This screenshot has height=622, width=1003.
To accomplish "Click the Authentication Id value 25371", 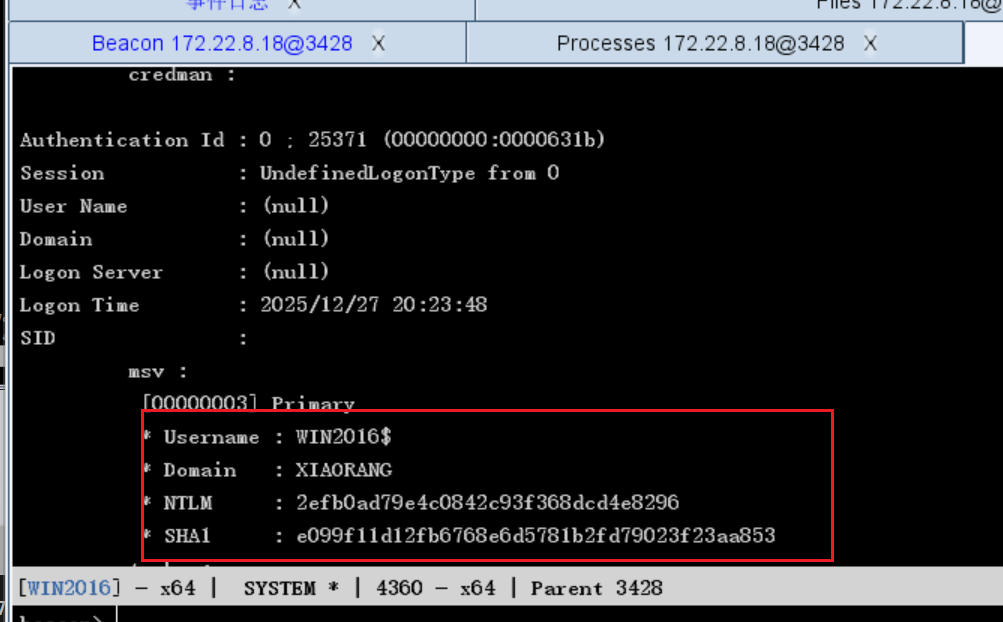I will tap(337, 140).
